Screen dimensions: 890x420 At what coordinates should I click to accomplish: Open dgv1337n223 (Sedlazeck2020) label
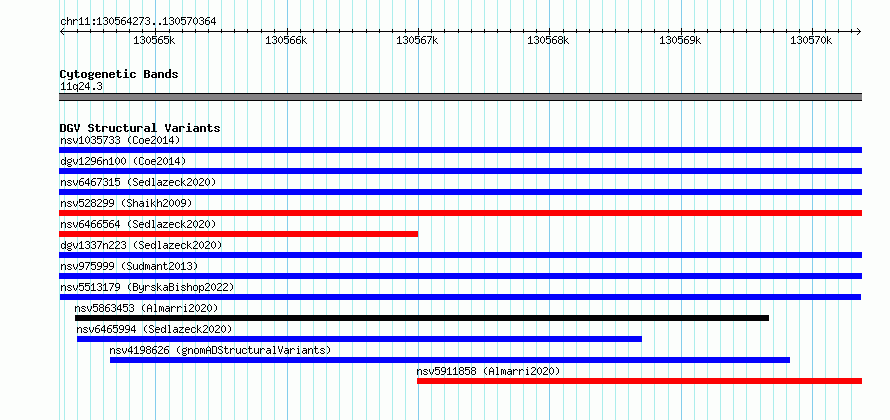coord(141,245)
